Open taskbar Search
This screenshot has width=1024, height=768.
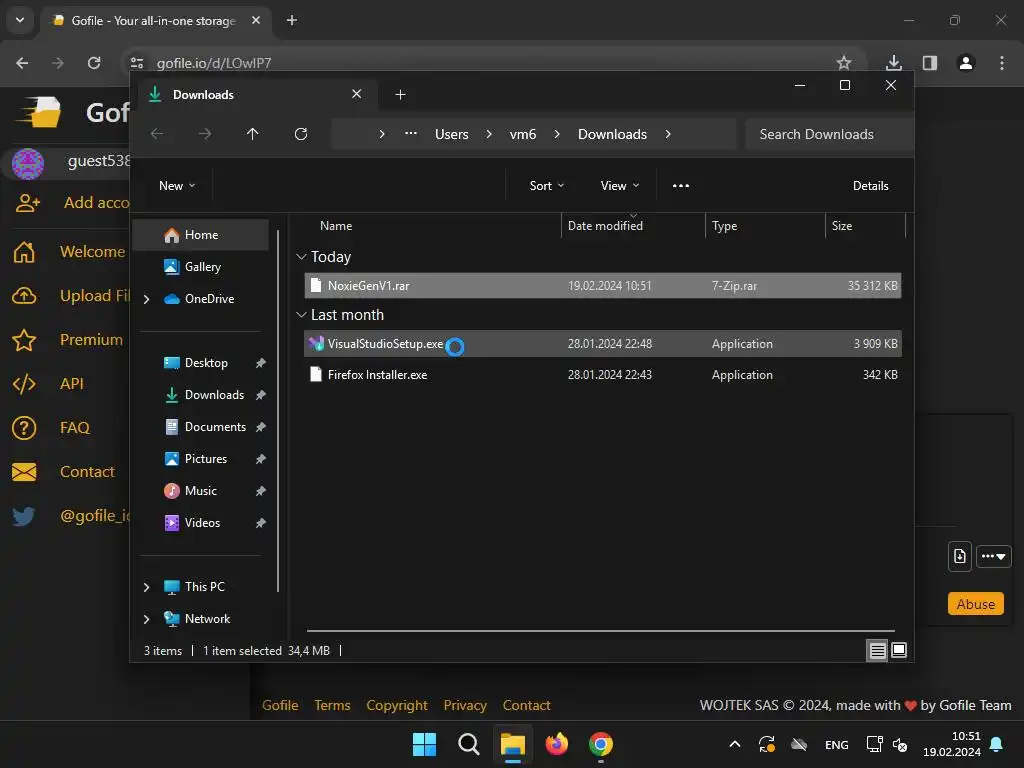tap(468, 744)
